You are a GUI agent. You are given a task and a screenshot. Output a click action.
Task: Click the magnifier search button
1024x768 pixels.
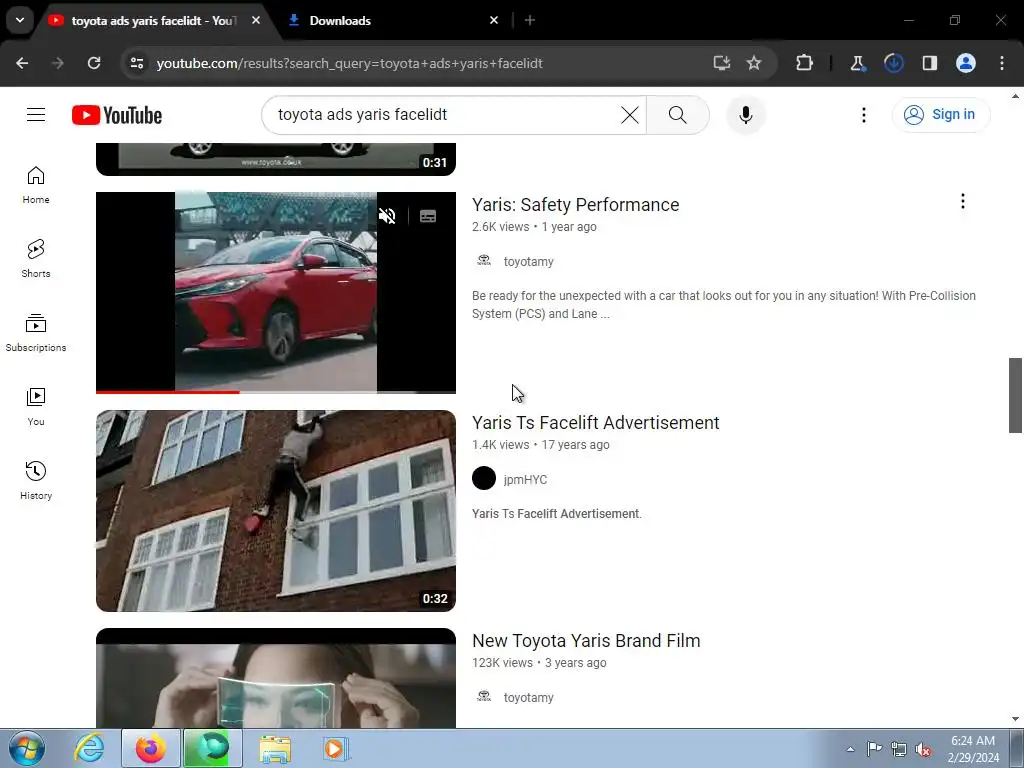[x=677, y=115]
